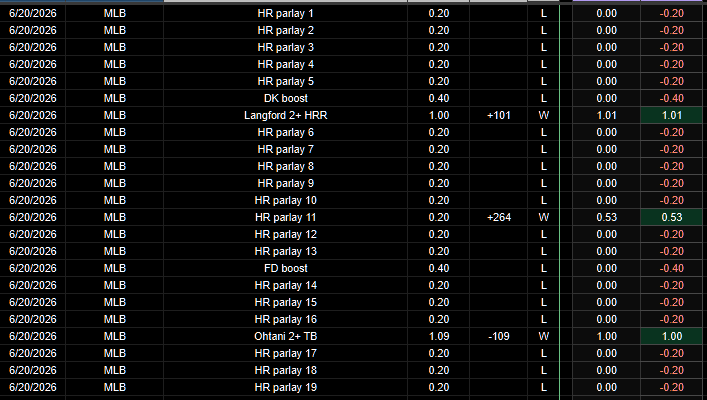Select the "HR parlay 1" cell
This screenshot has width=707, height=400.
[285, 14]
